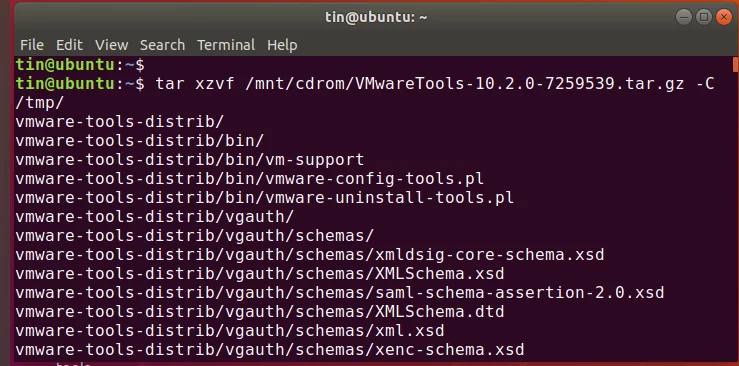Open the Edit menu

pos(69,45)
